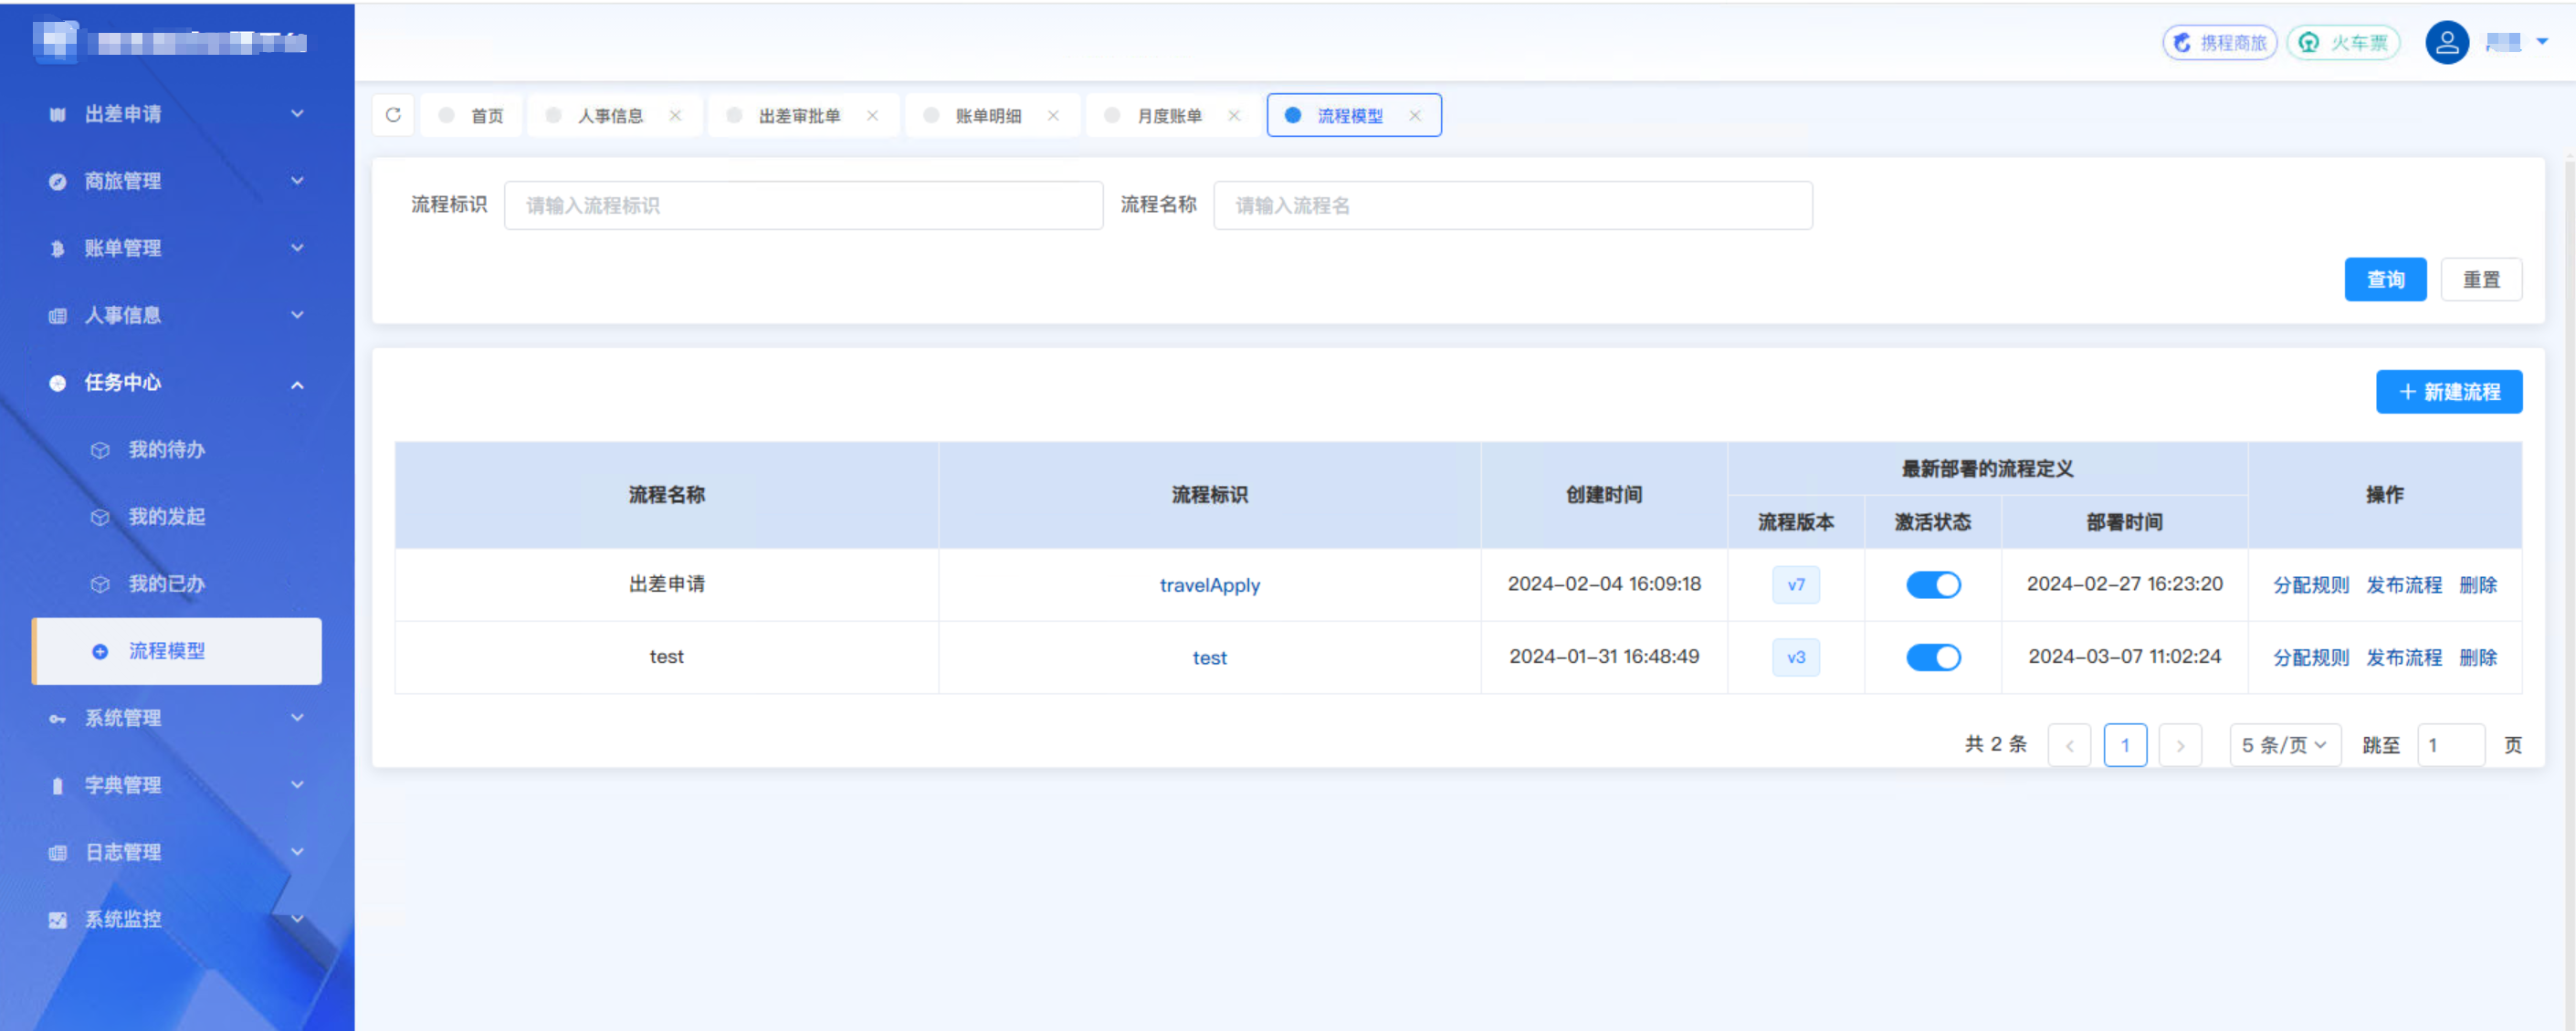Click 删除 for test row
This screenshot has height=1031, width=2576.
[2478, 658]
